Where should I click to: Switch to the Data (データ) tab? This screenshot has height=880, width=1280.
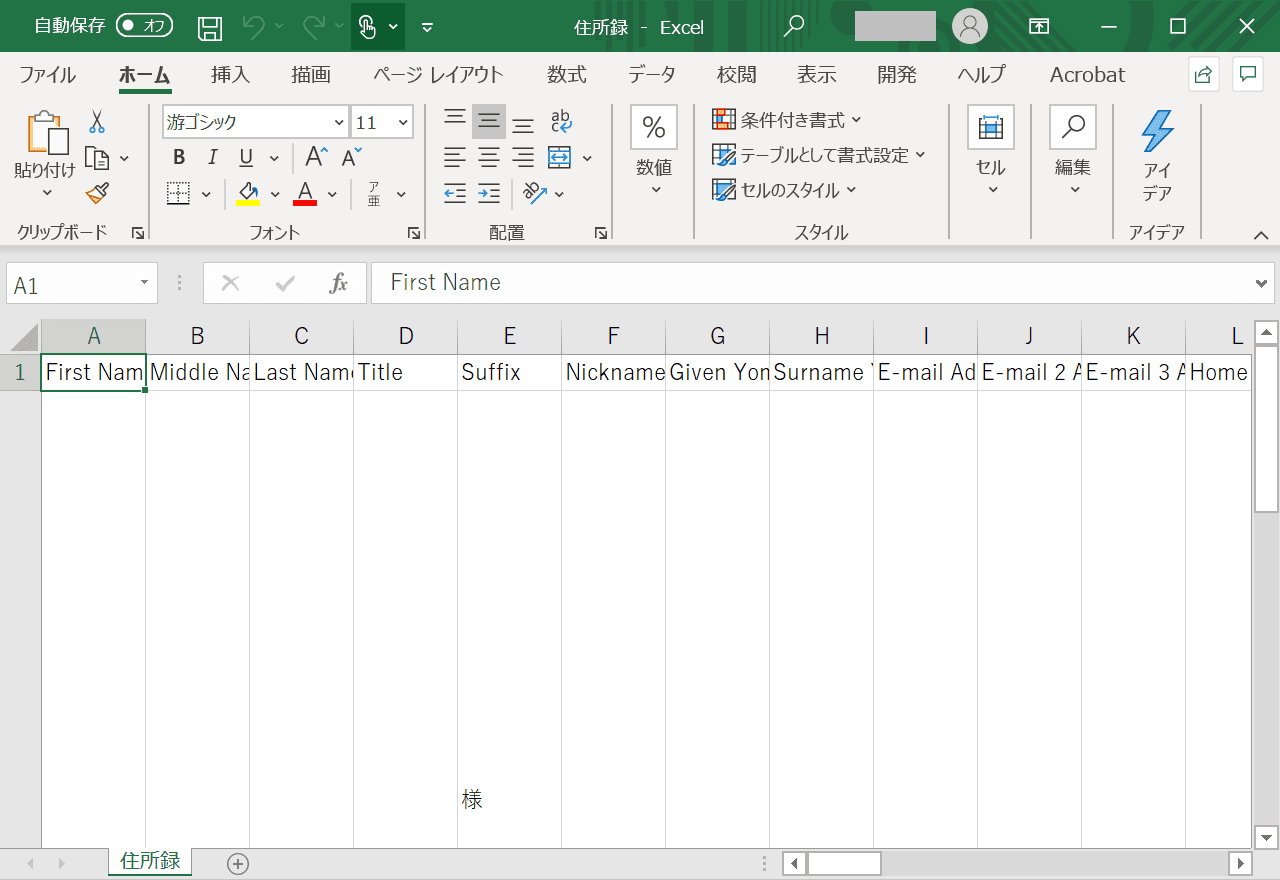pos(652,74)
